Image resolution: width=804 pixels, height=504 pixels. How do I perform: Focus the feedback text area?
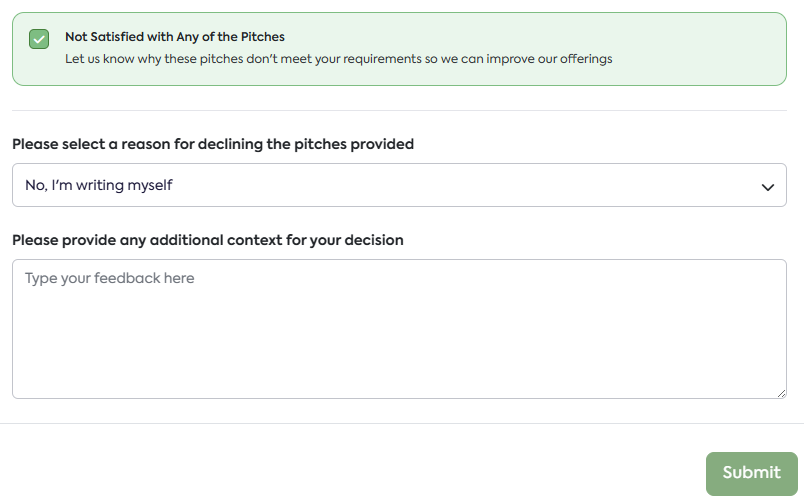tap(399, 330)
